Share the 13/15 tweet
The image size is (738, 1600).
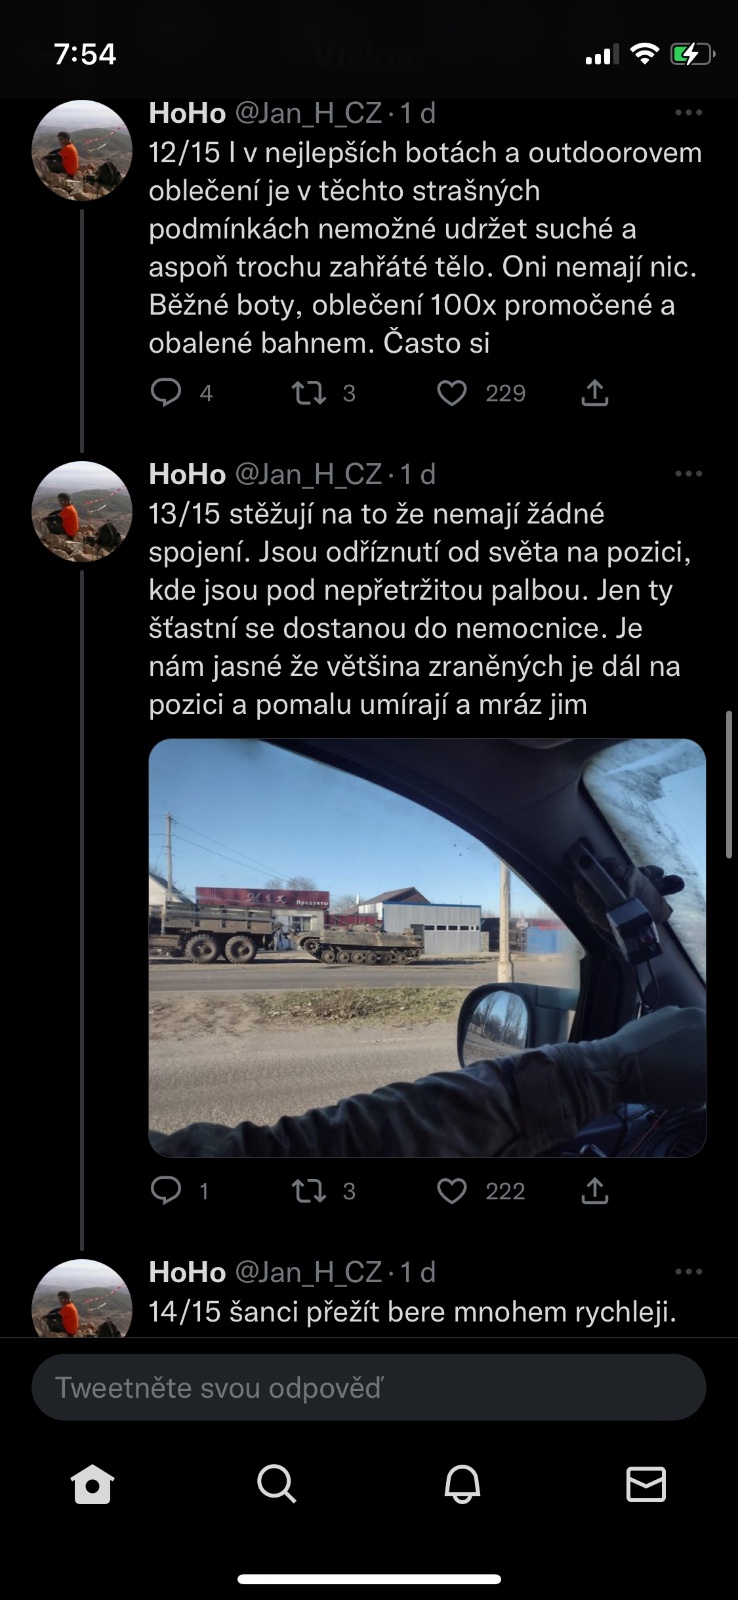click(595, 1190)
